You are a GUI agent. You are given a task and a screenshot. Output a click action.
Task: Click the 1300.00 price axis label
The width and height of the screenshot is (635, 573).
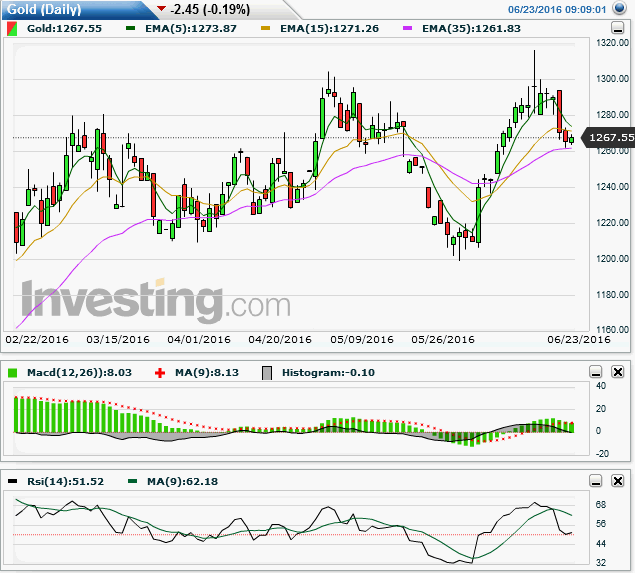tap(612, 79)
